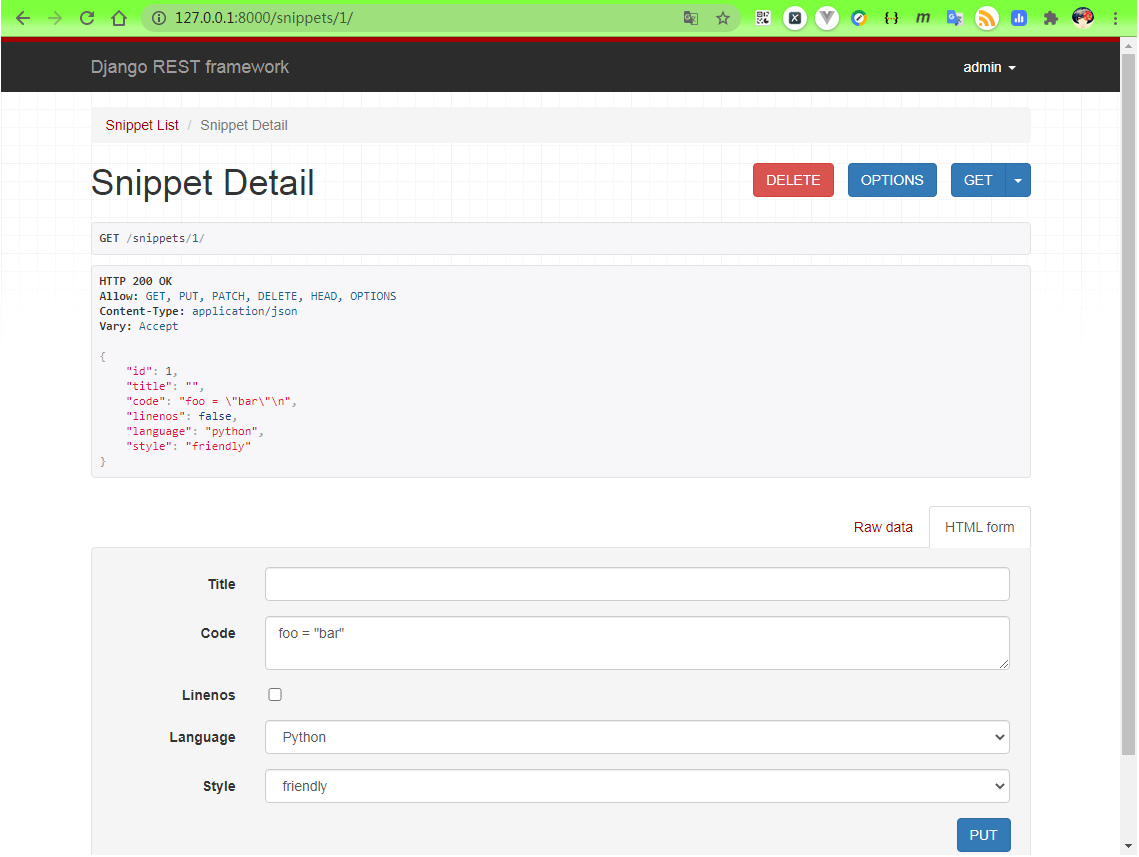This screenshot has width=1139, height=857.
Task: Click the "HTTP 200 OK" status text
Action: 136,281
